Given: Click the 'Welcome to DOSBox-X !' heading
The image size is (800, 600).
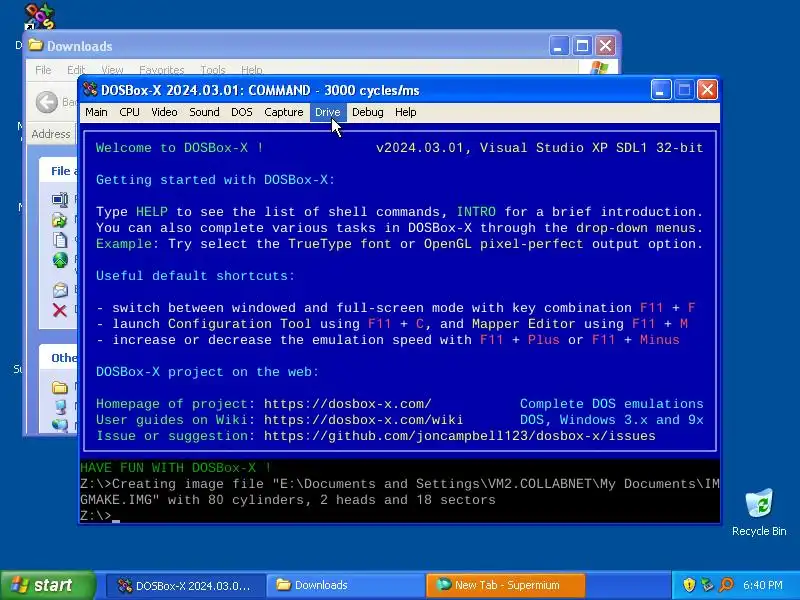Looking at the screenshot, I should tap(180, 148).
